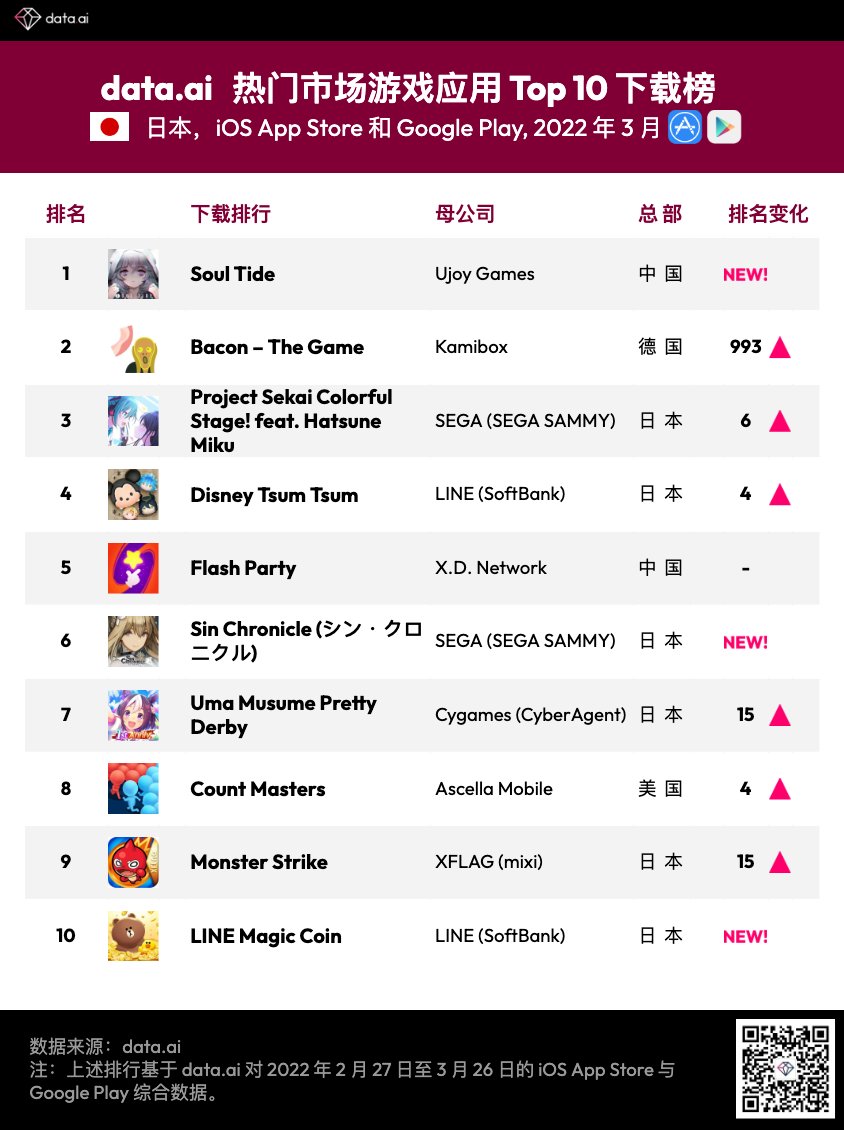
Task: Click the Uma Musume Pretty Derby icon
Action: [133, 715]
